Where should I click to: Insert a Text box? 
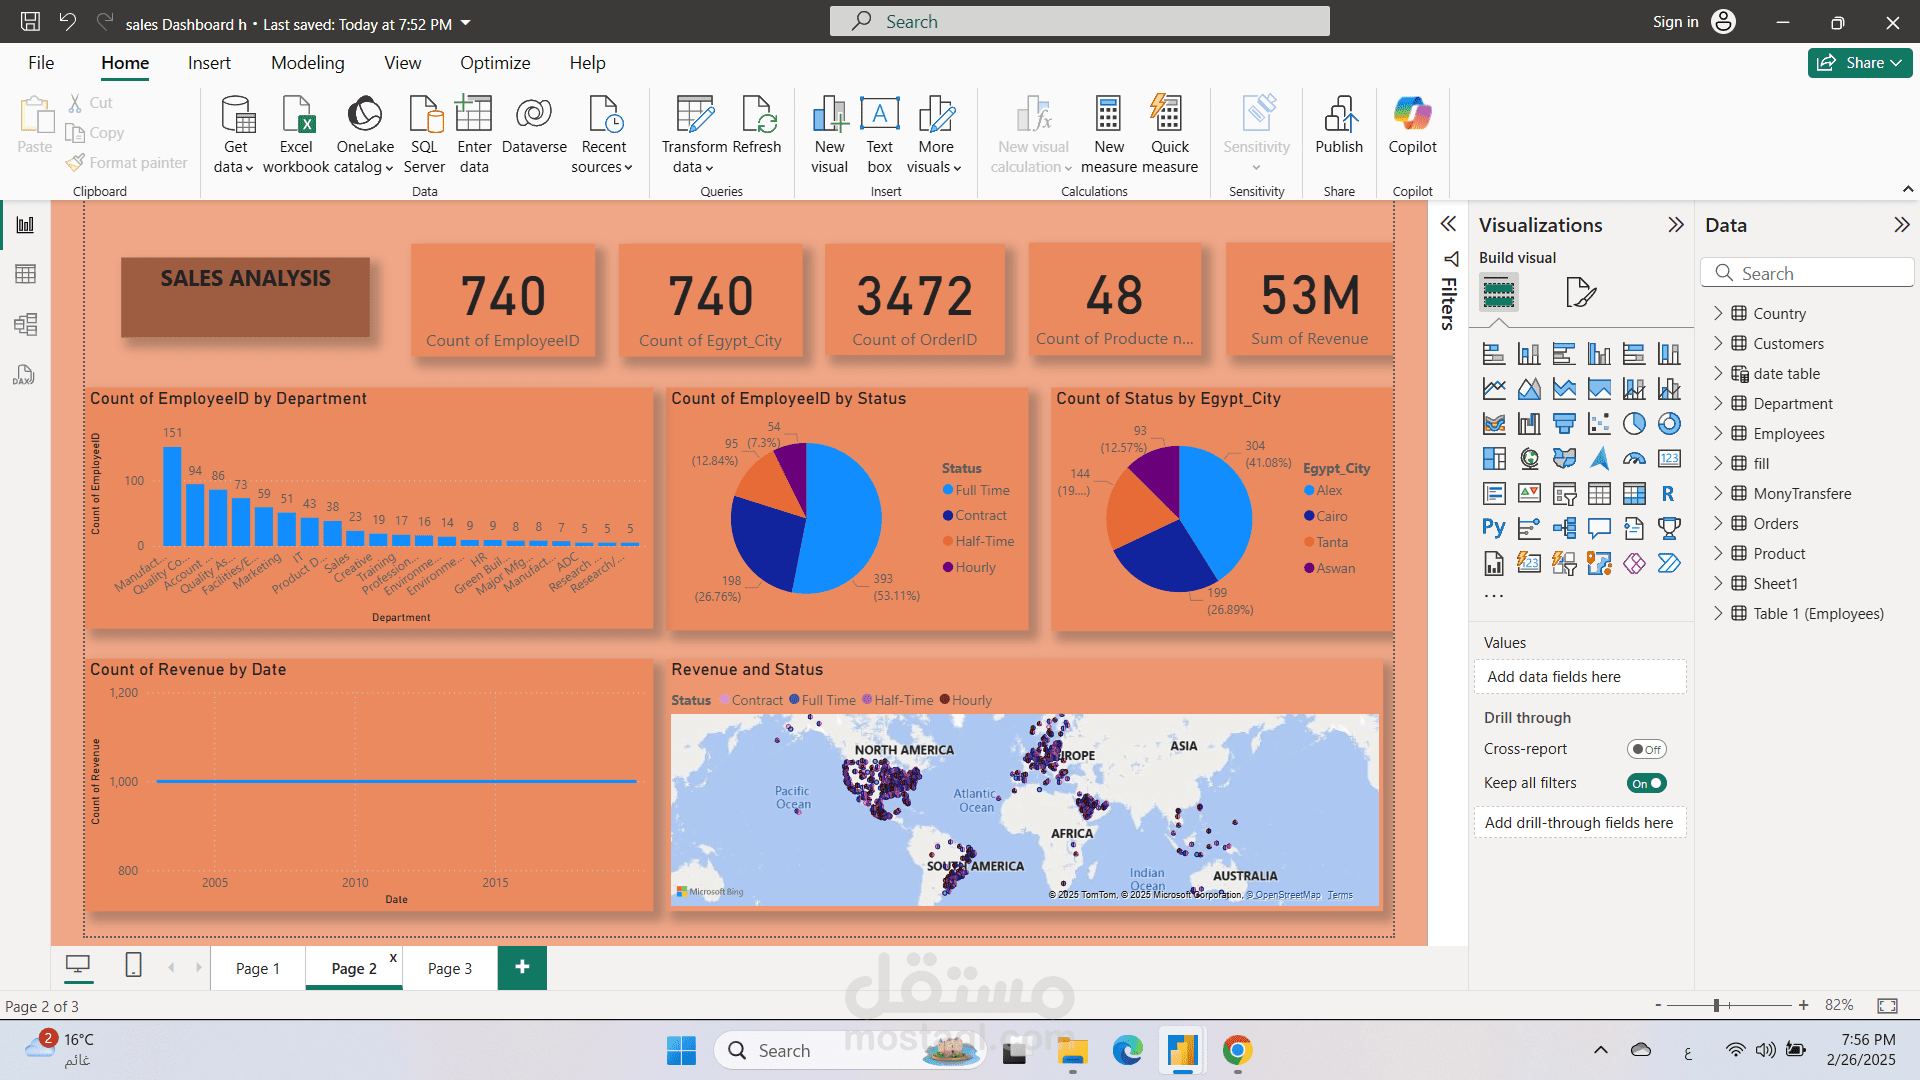(879, 135)
